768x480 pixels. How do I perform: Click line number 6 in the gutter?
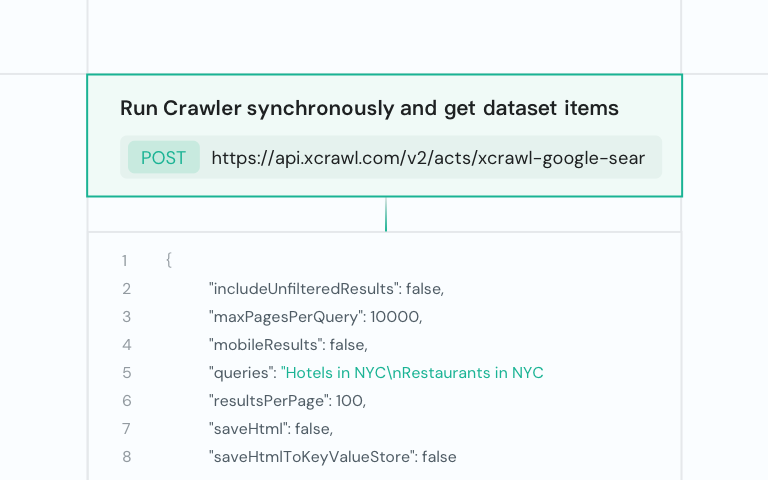(126, 401)
